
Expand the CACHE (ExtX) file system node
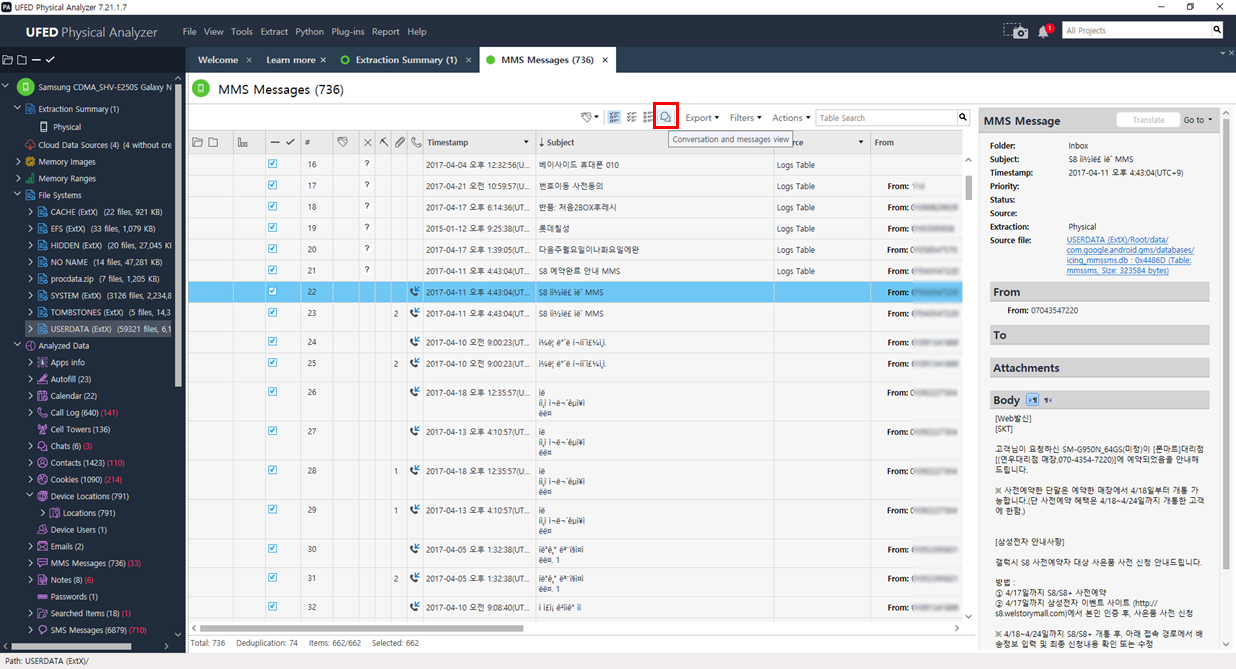(x=30, y=212)
